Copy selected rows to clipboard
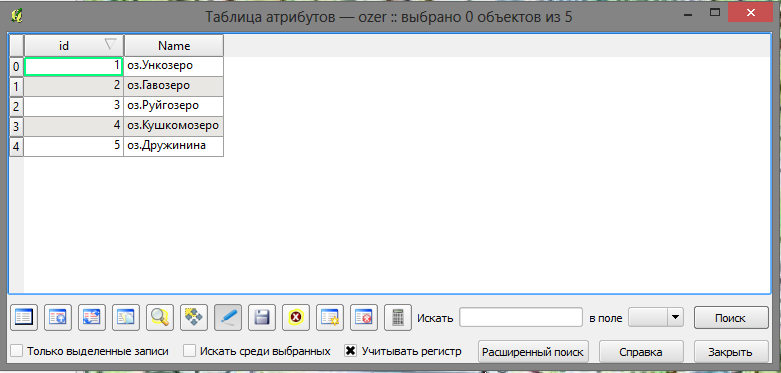The height and width of the screenshot is (373, 781). [126, 317]
